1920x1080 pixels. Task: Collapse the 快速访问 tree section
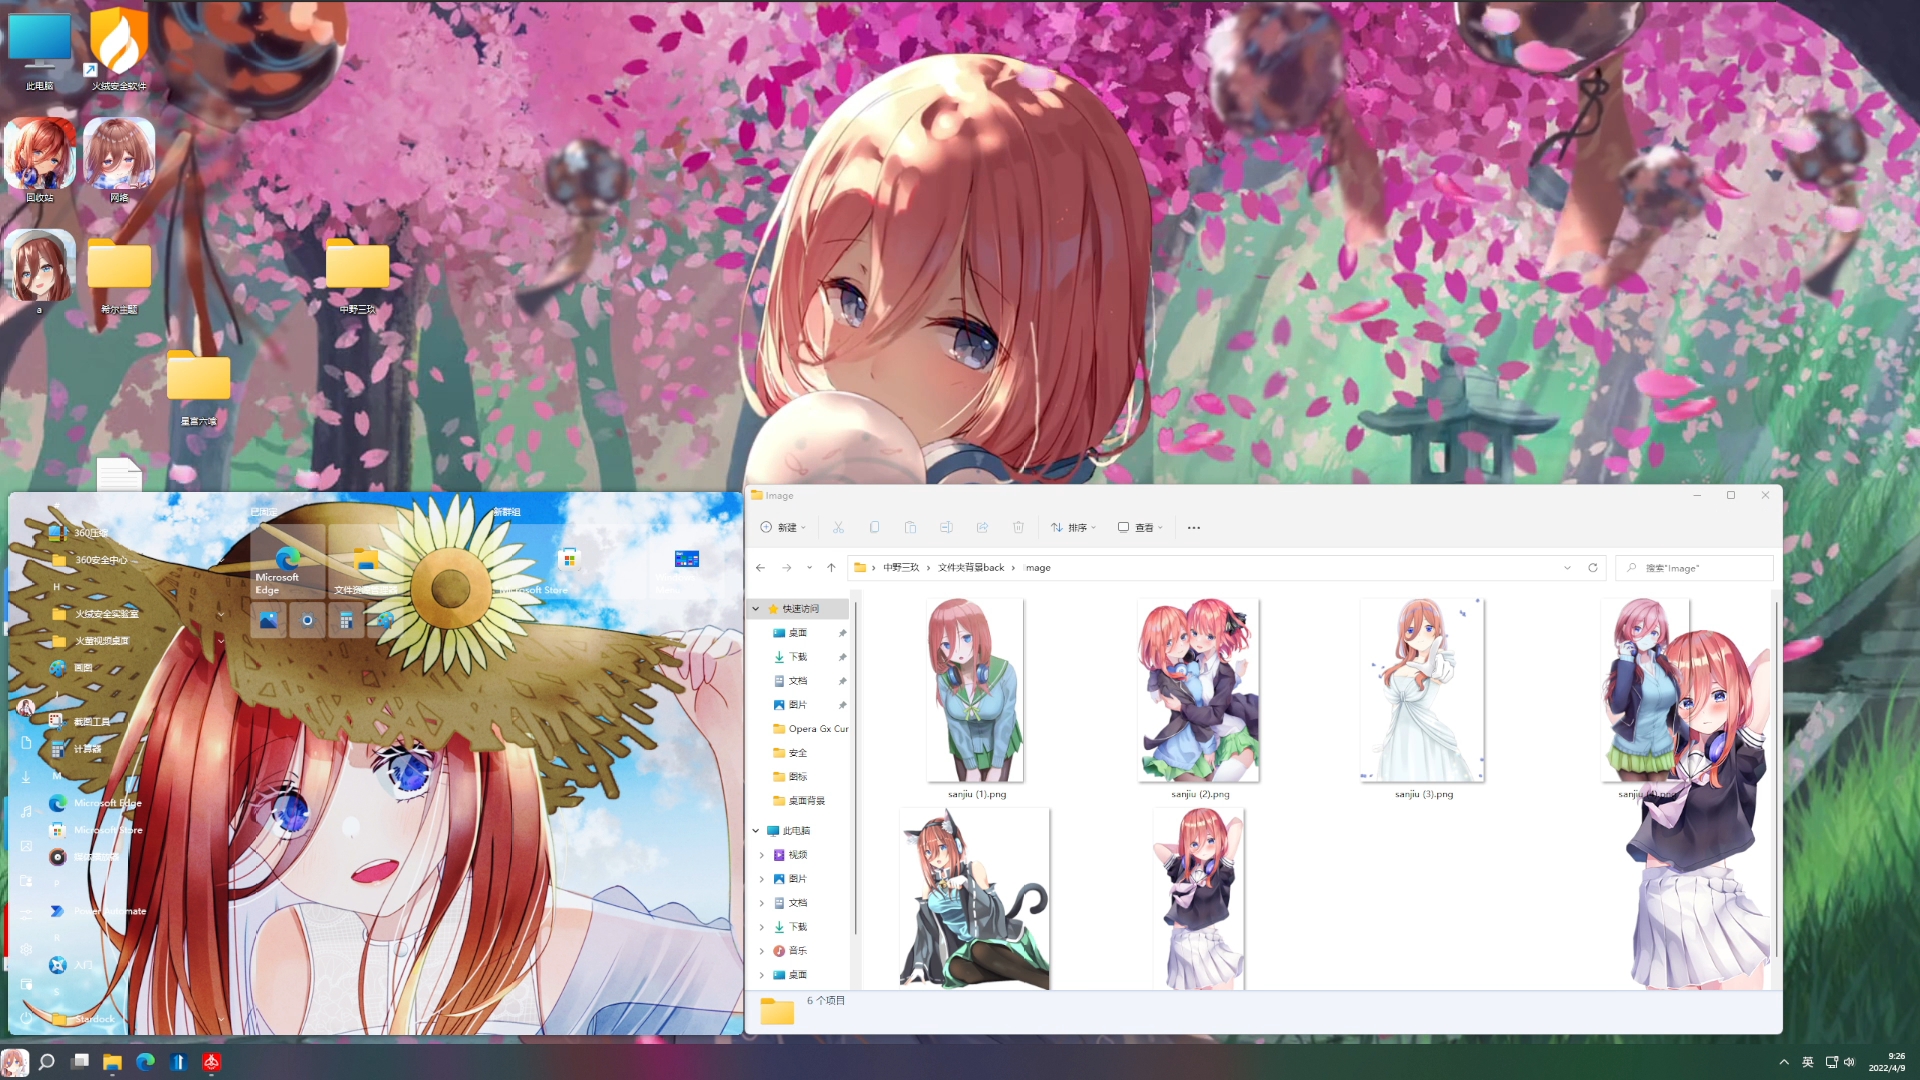(756, 608)
